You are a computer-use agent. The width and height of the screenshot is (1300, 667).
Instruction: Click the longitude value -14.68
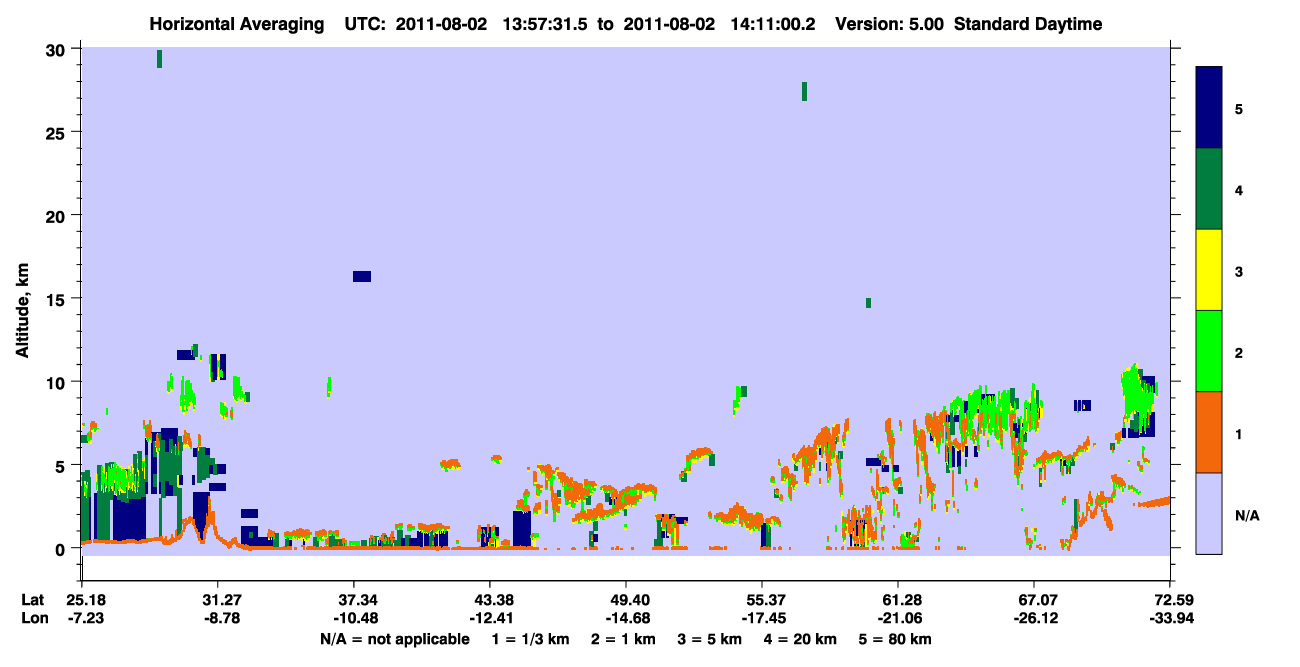(x=626, y=619)
